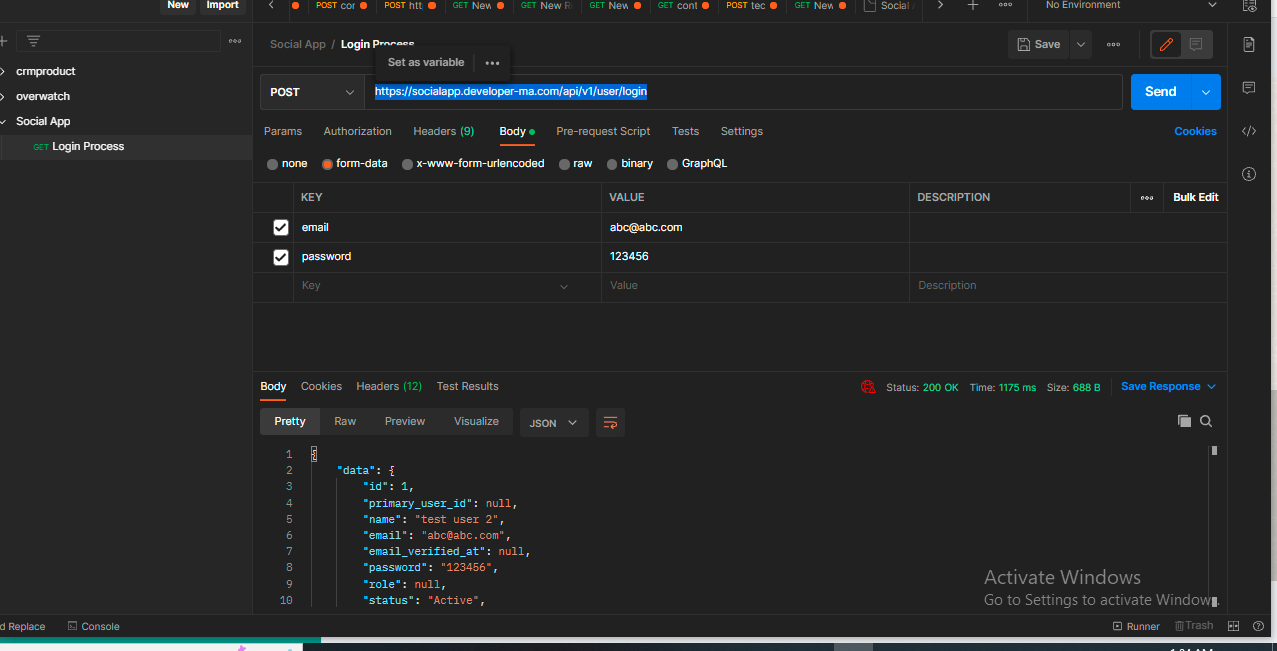
Task: Click the documentation icon in right sidebar
Action: (1249, 44)
